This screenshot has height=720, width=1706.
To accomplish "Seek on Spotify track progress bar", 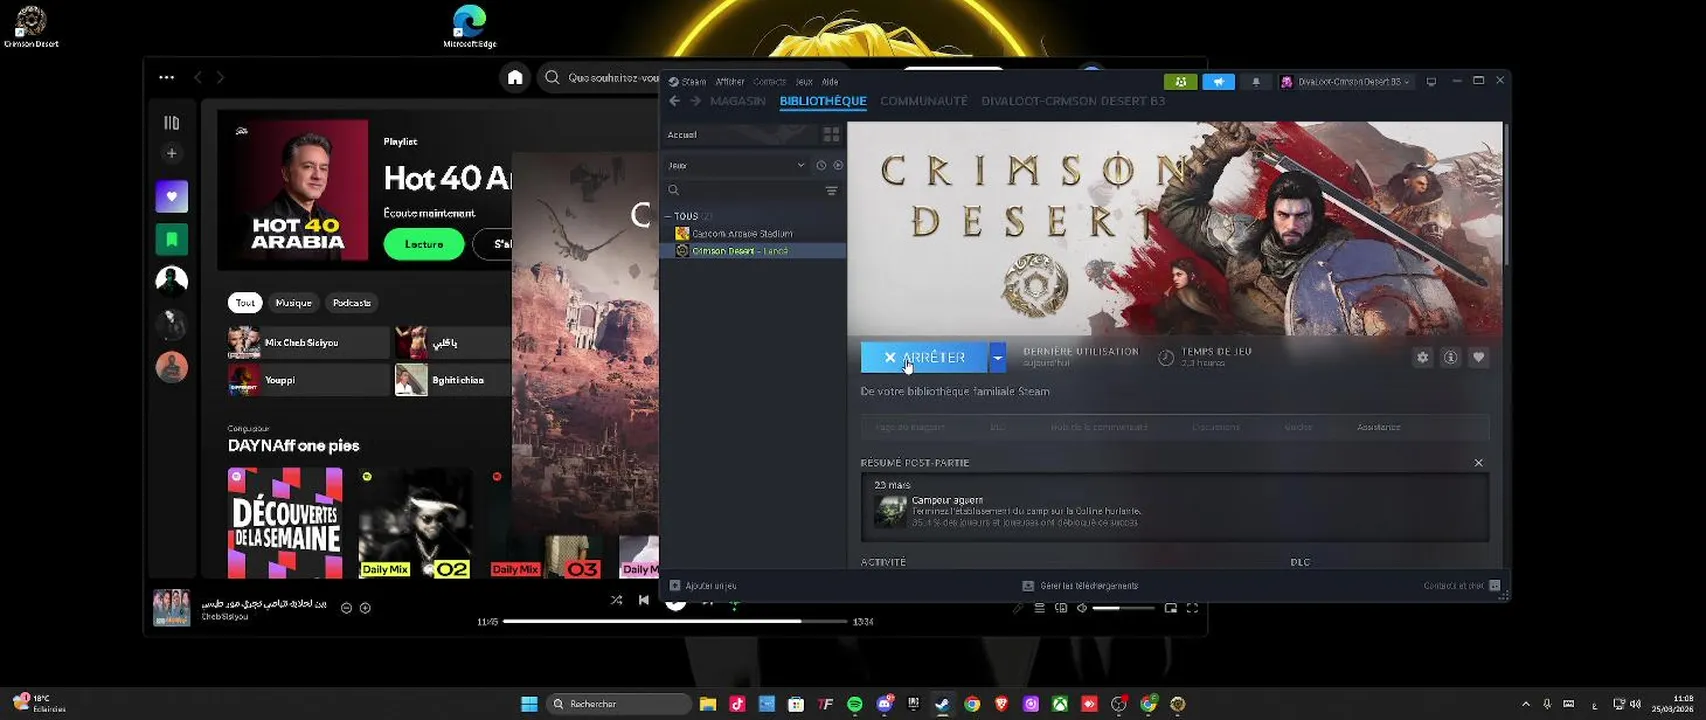I will click(x=675, y=621).
